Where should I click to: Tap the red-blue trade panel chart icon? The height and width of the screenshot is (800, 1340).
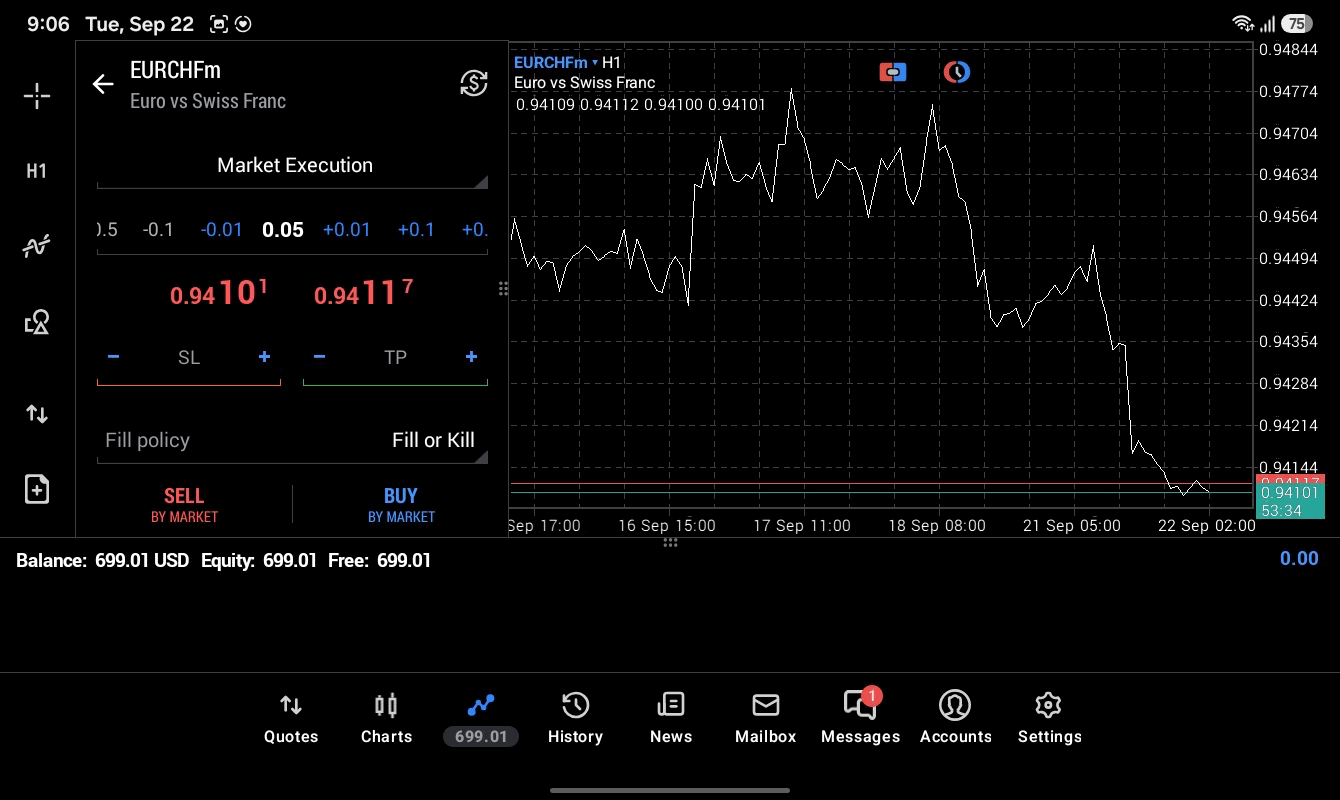point(893,72)
